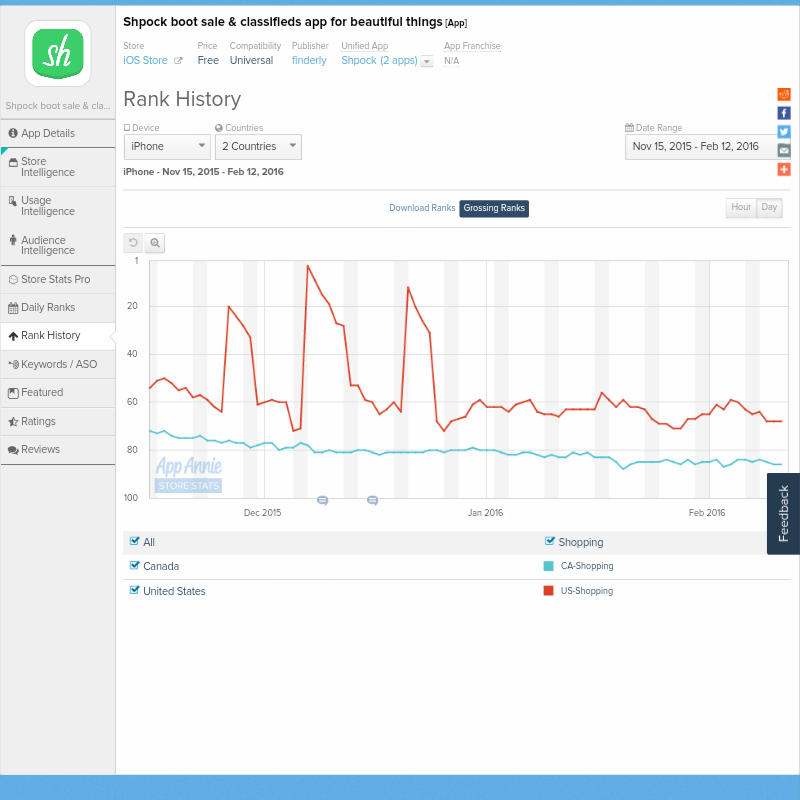The image size is (800, 800).
Task: Click the orange plus share icon
Action: pos(784,169)
